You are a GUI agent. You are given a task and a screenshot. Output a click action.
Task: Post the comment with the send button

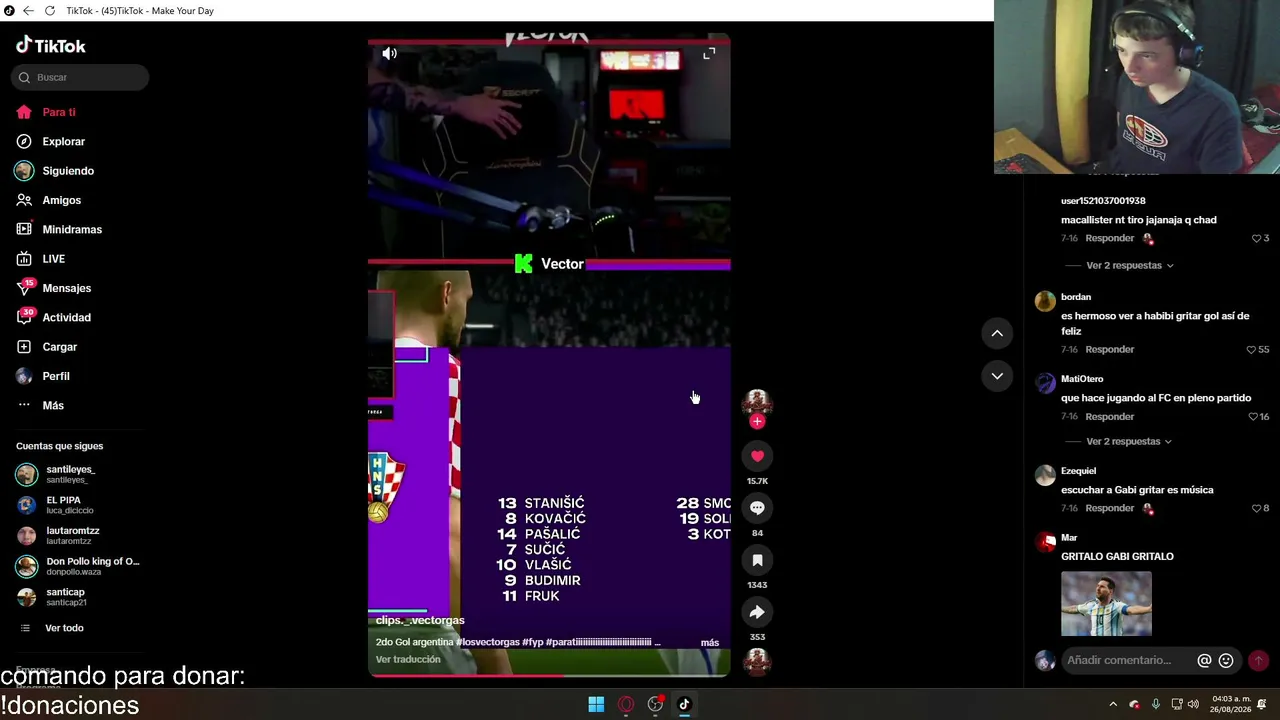point(1258,660)
